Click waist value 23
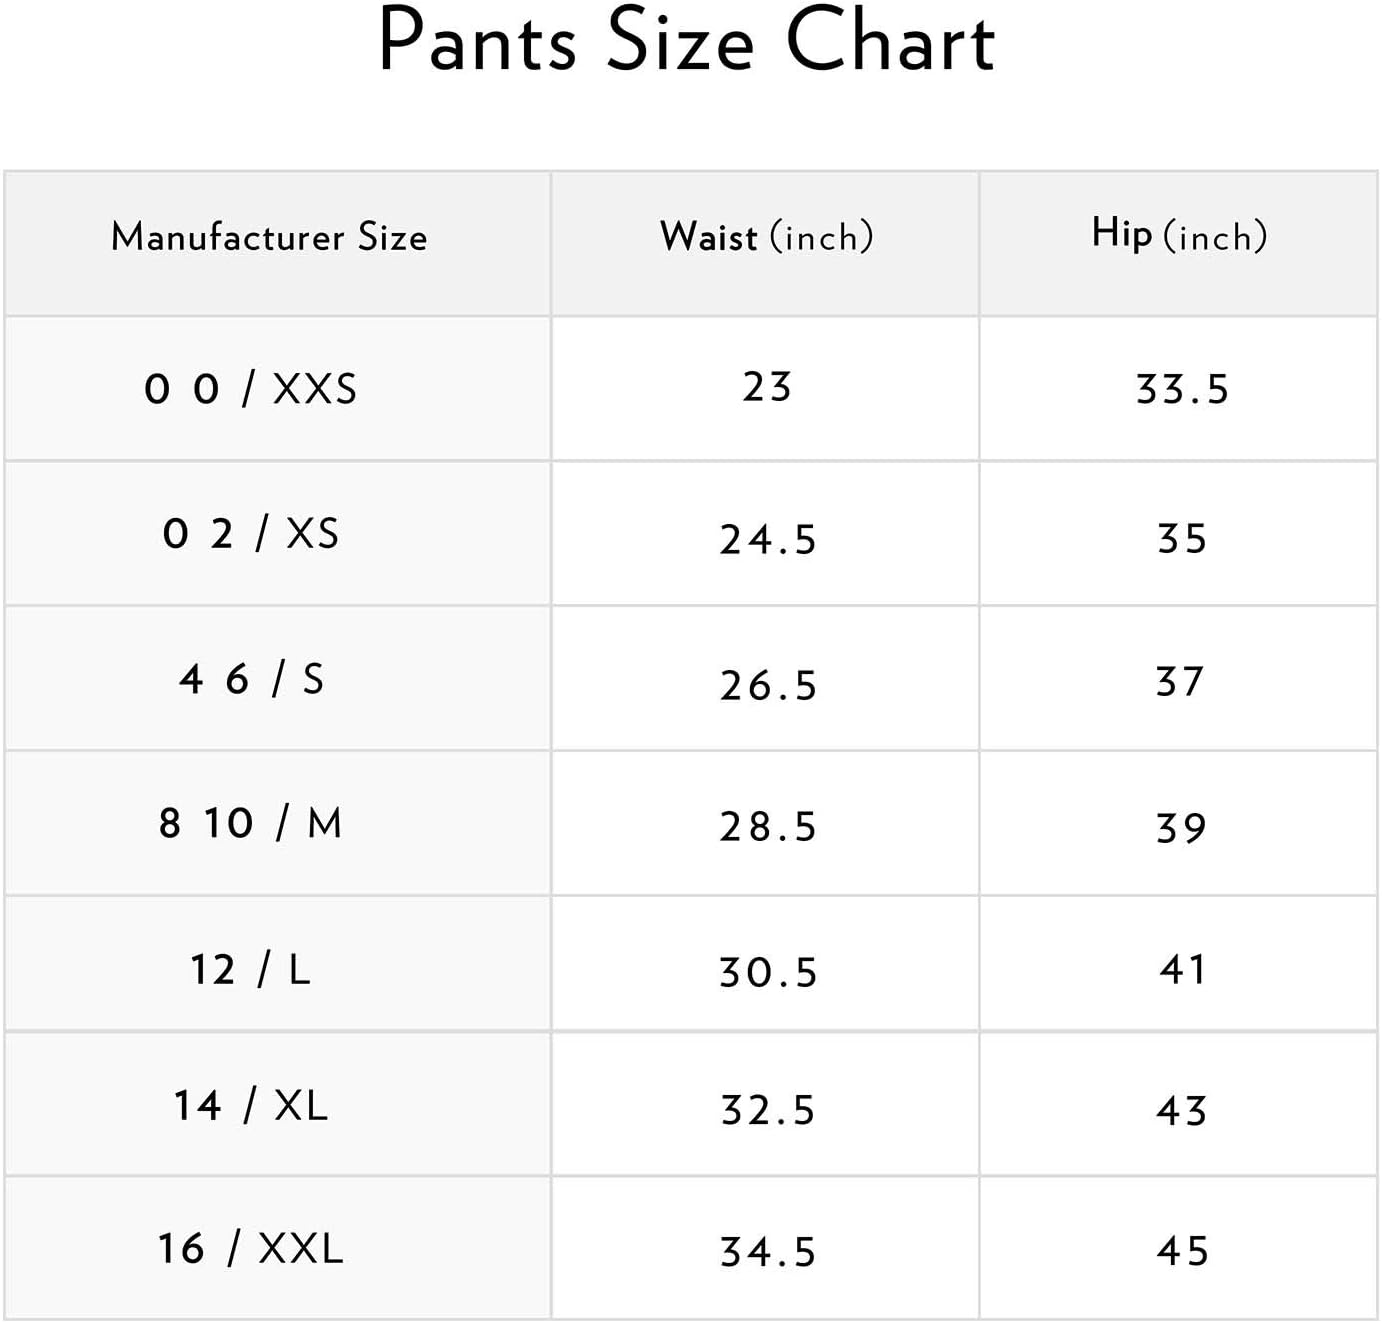Screen dimensions: 1382x1323 pyautogui.click(x=767, y=388)
